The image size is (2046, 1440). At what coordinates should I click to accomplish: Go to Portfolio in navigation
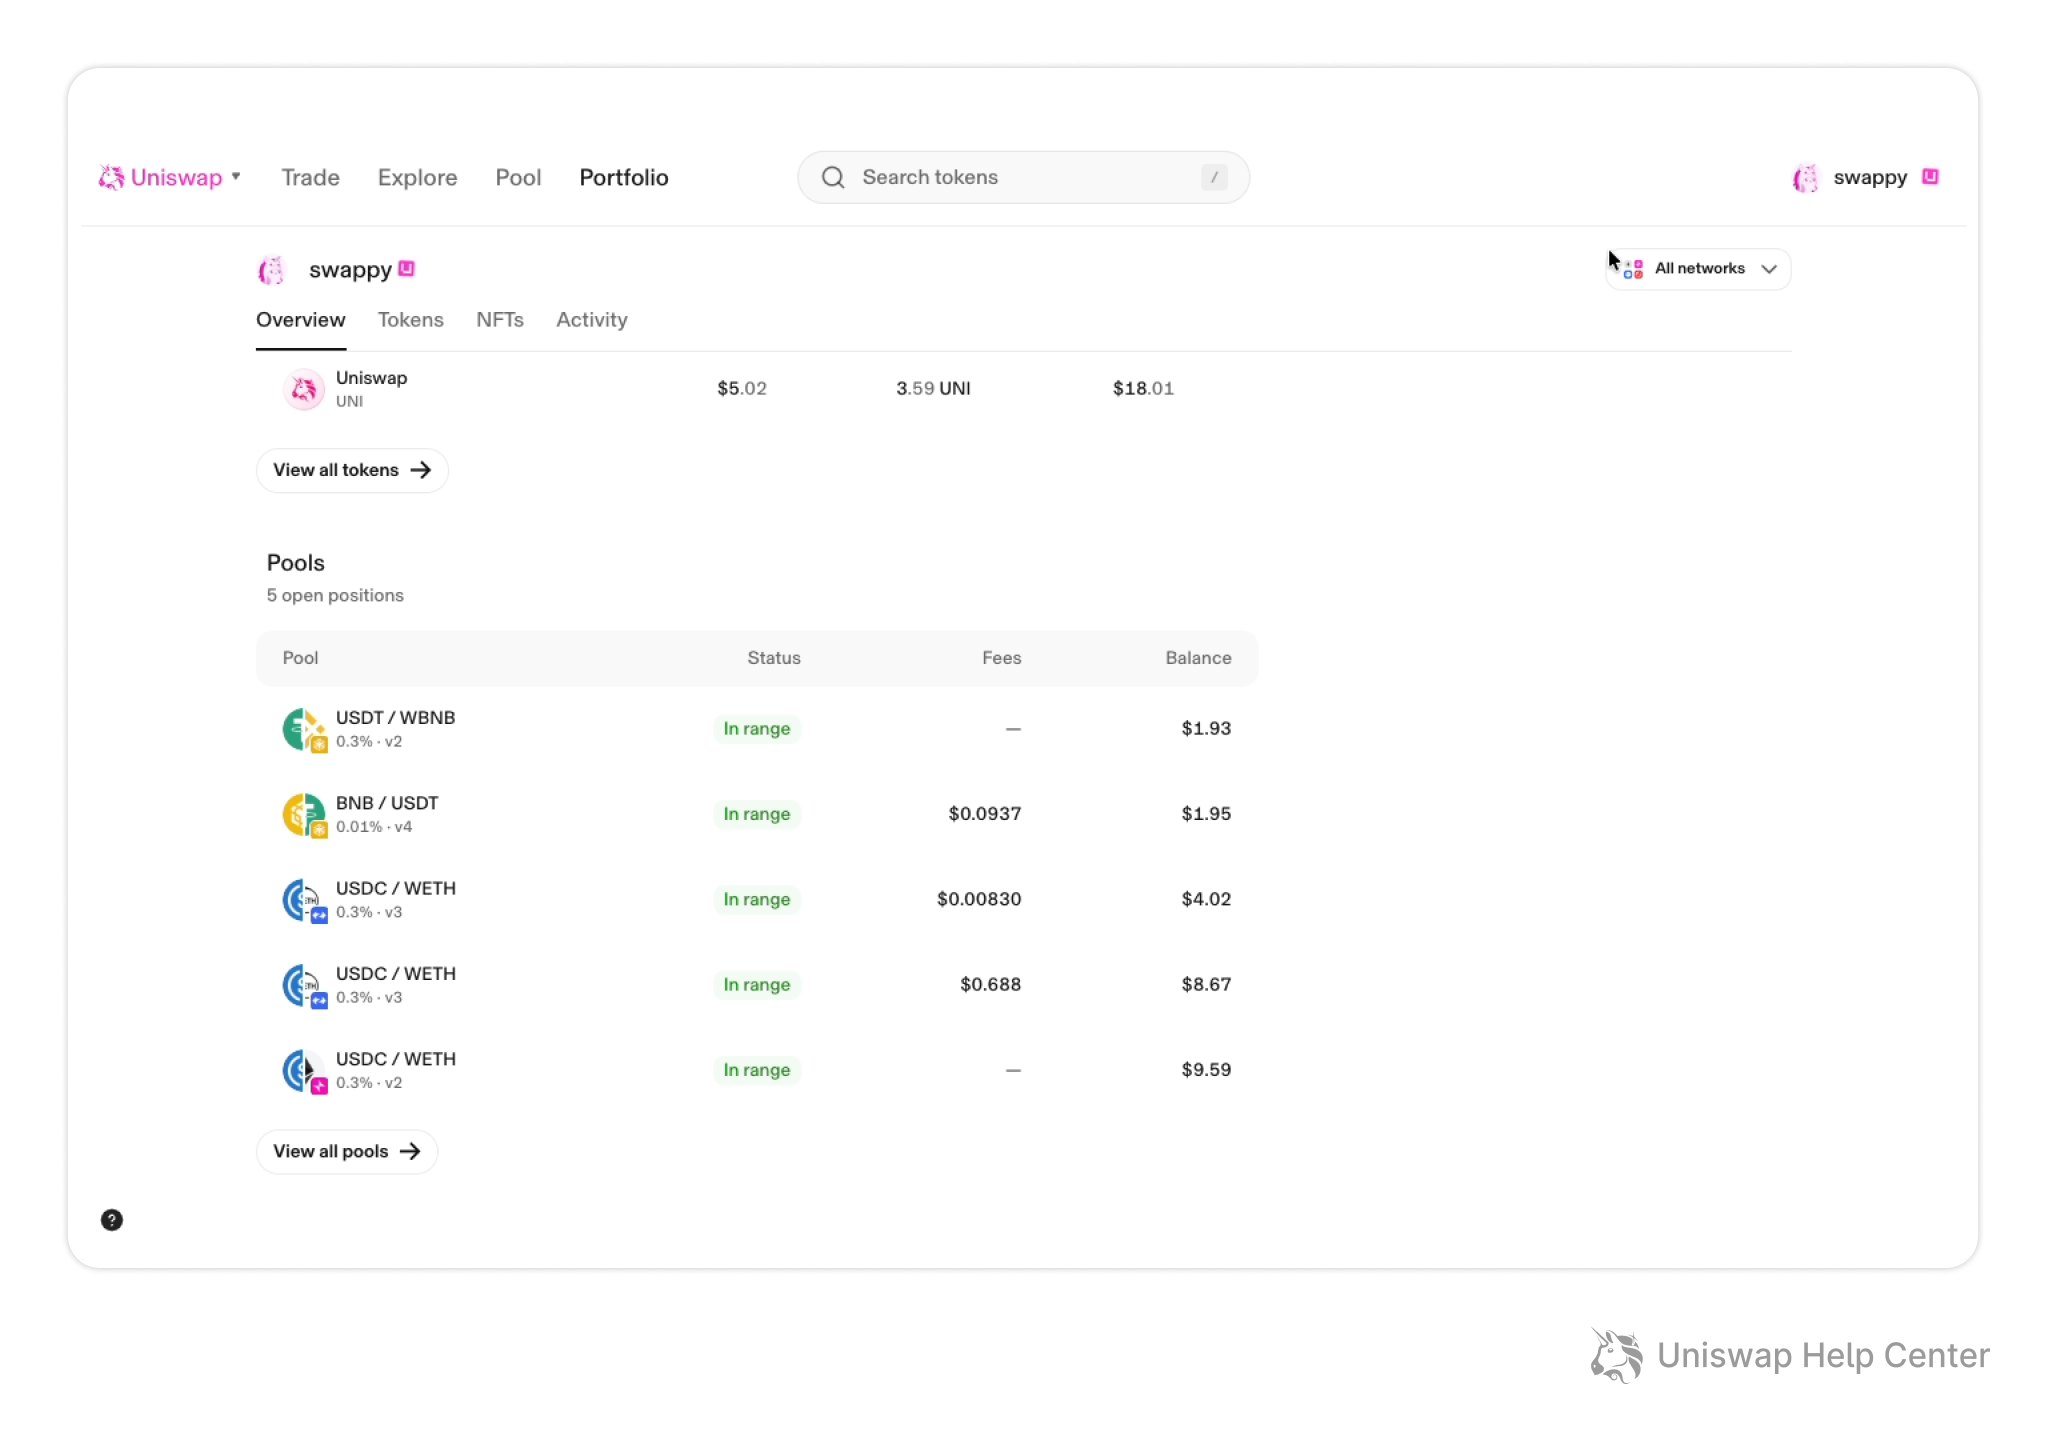coord(624,178)
